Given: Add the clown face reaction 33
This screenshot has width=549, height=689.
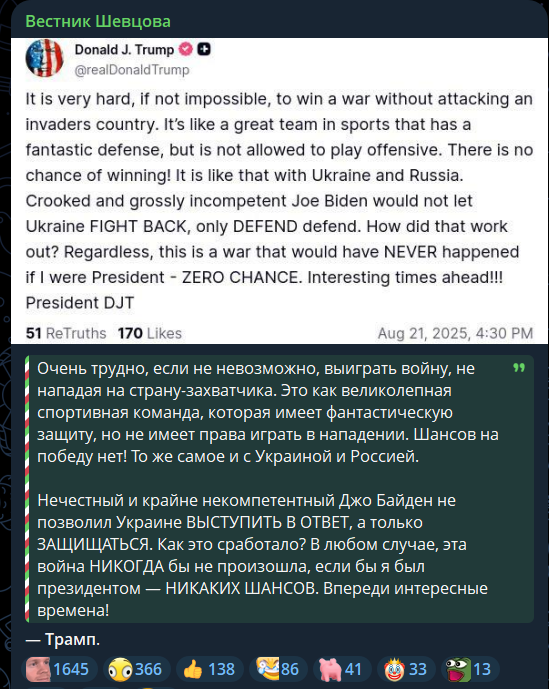Looking at the screenshot, I should tap(406, 669).
